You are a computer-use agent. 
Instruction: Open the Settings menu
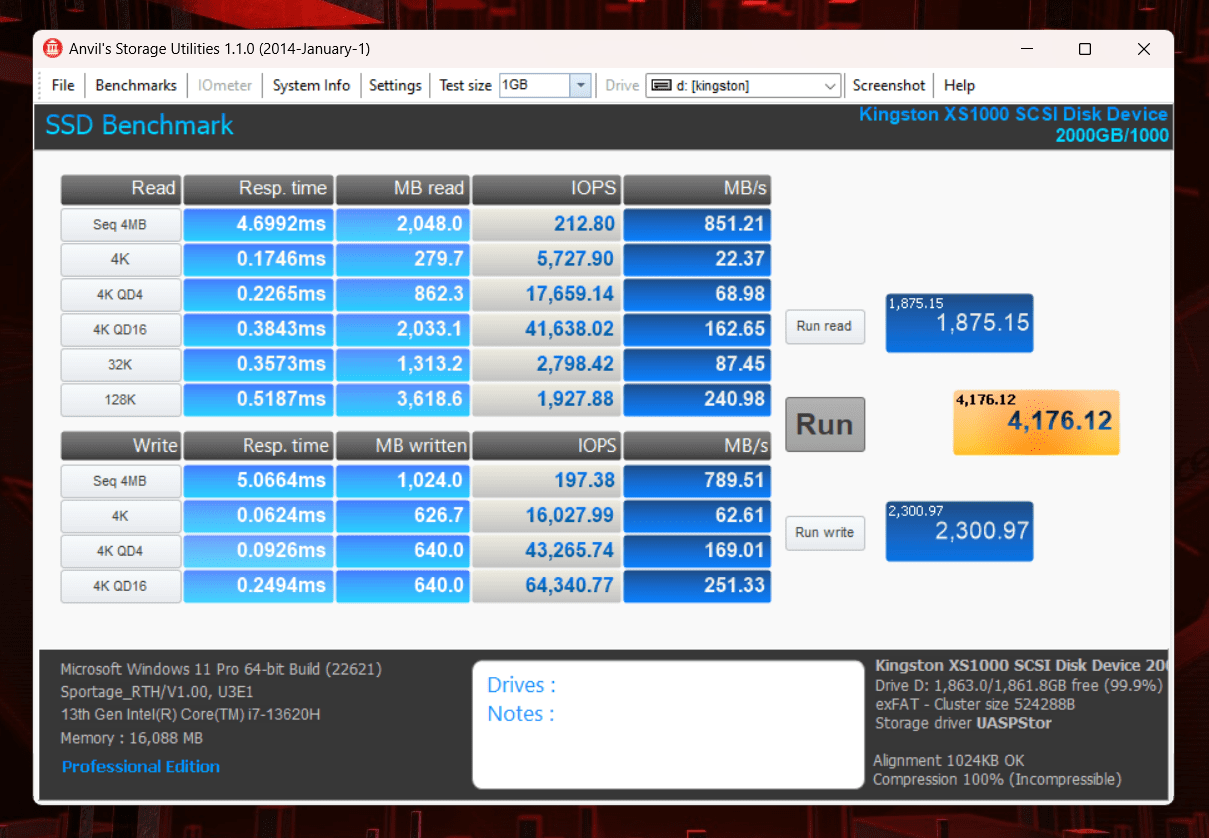coord(395,86)
